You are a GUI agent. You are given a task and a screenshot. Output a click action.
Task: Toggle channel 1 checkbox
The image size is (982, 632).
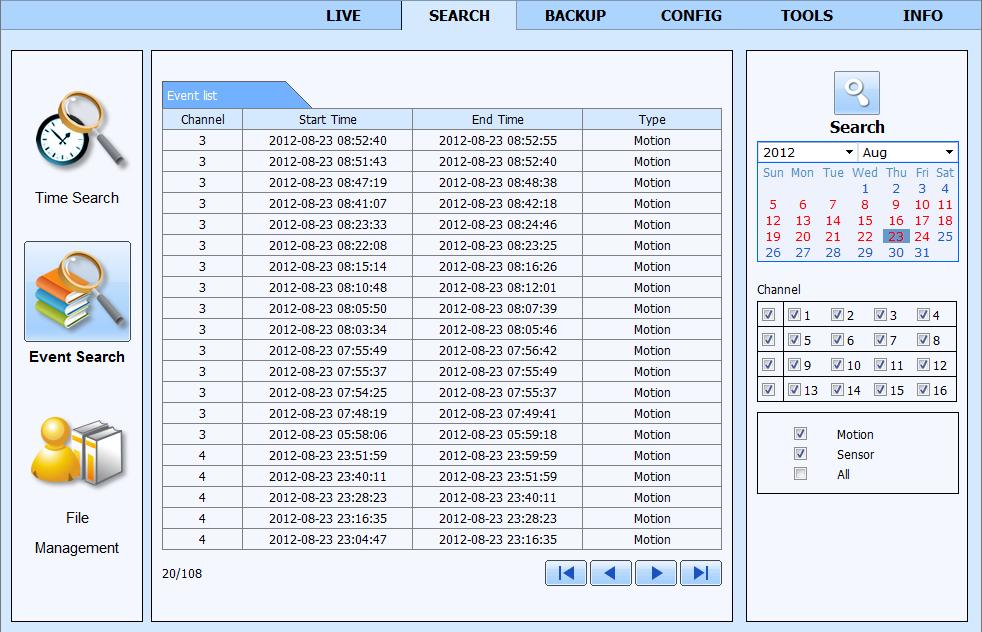pos(794,314)
